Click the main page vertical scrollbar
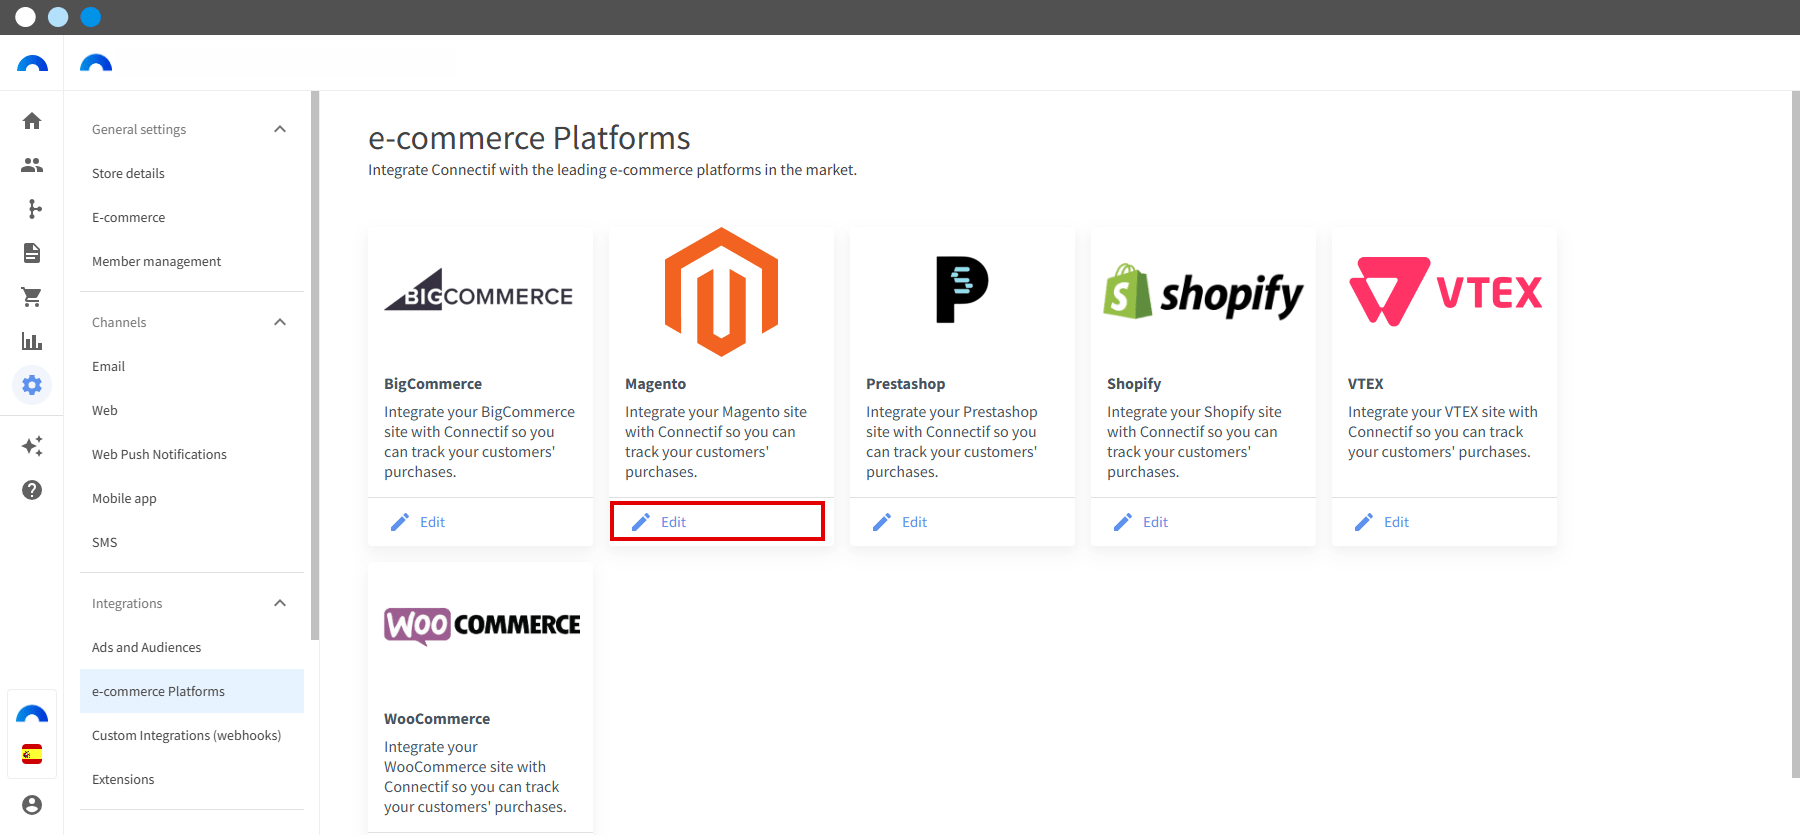This screenshot has height=835, width=1800. pos(1796,434)
